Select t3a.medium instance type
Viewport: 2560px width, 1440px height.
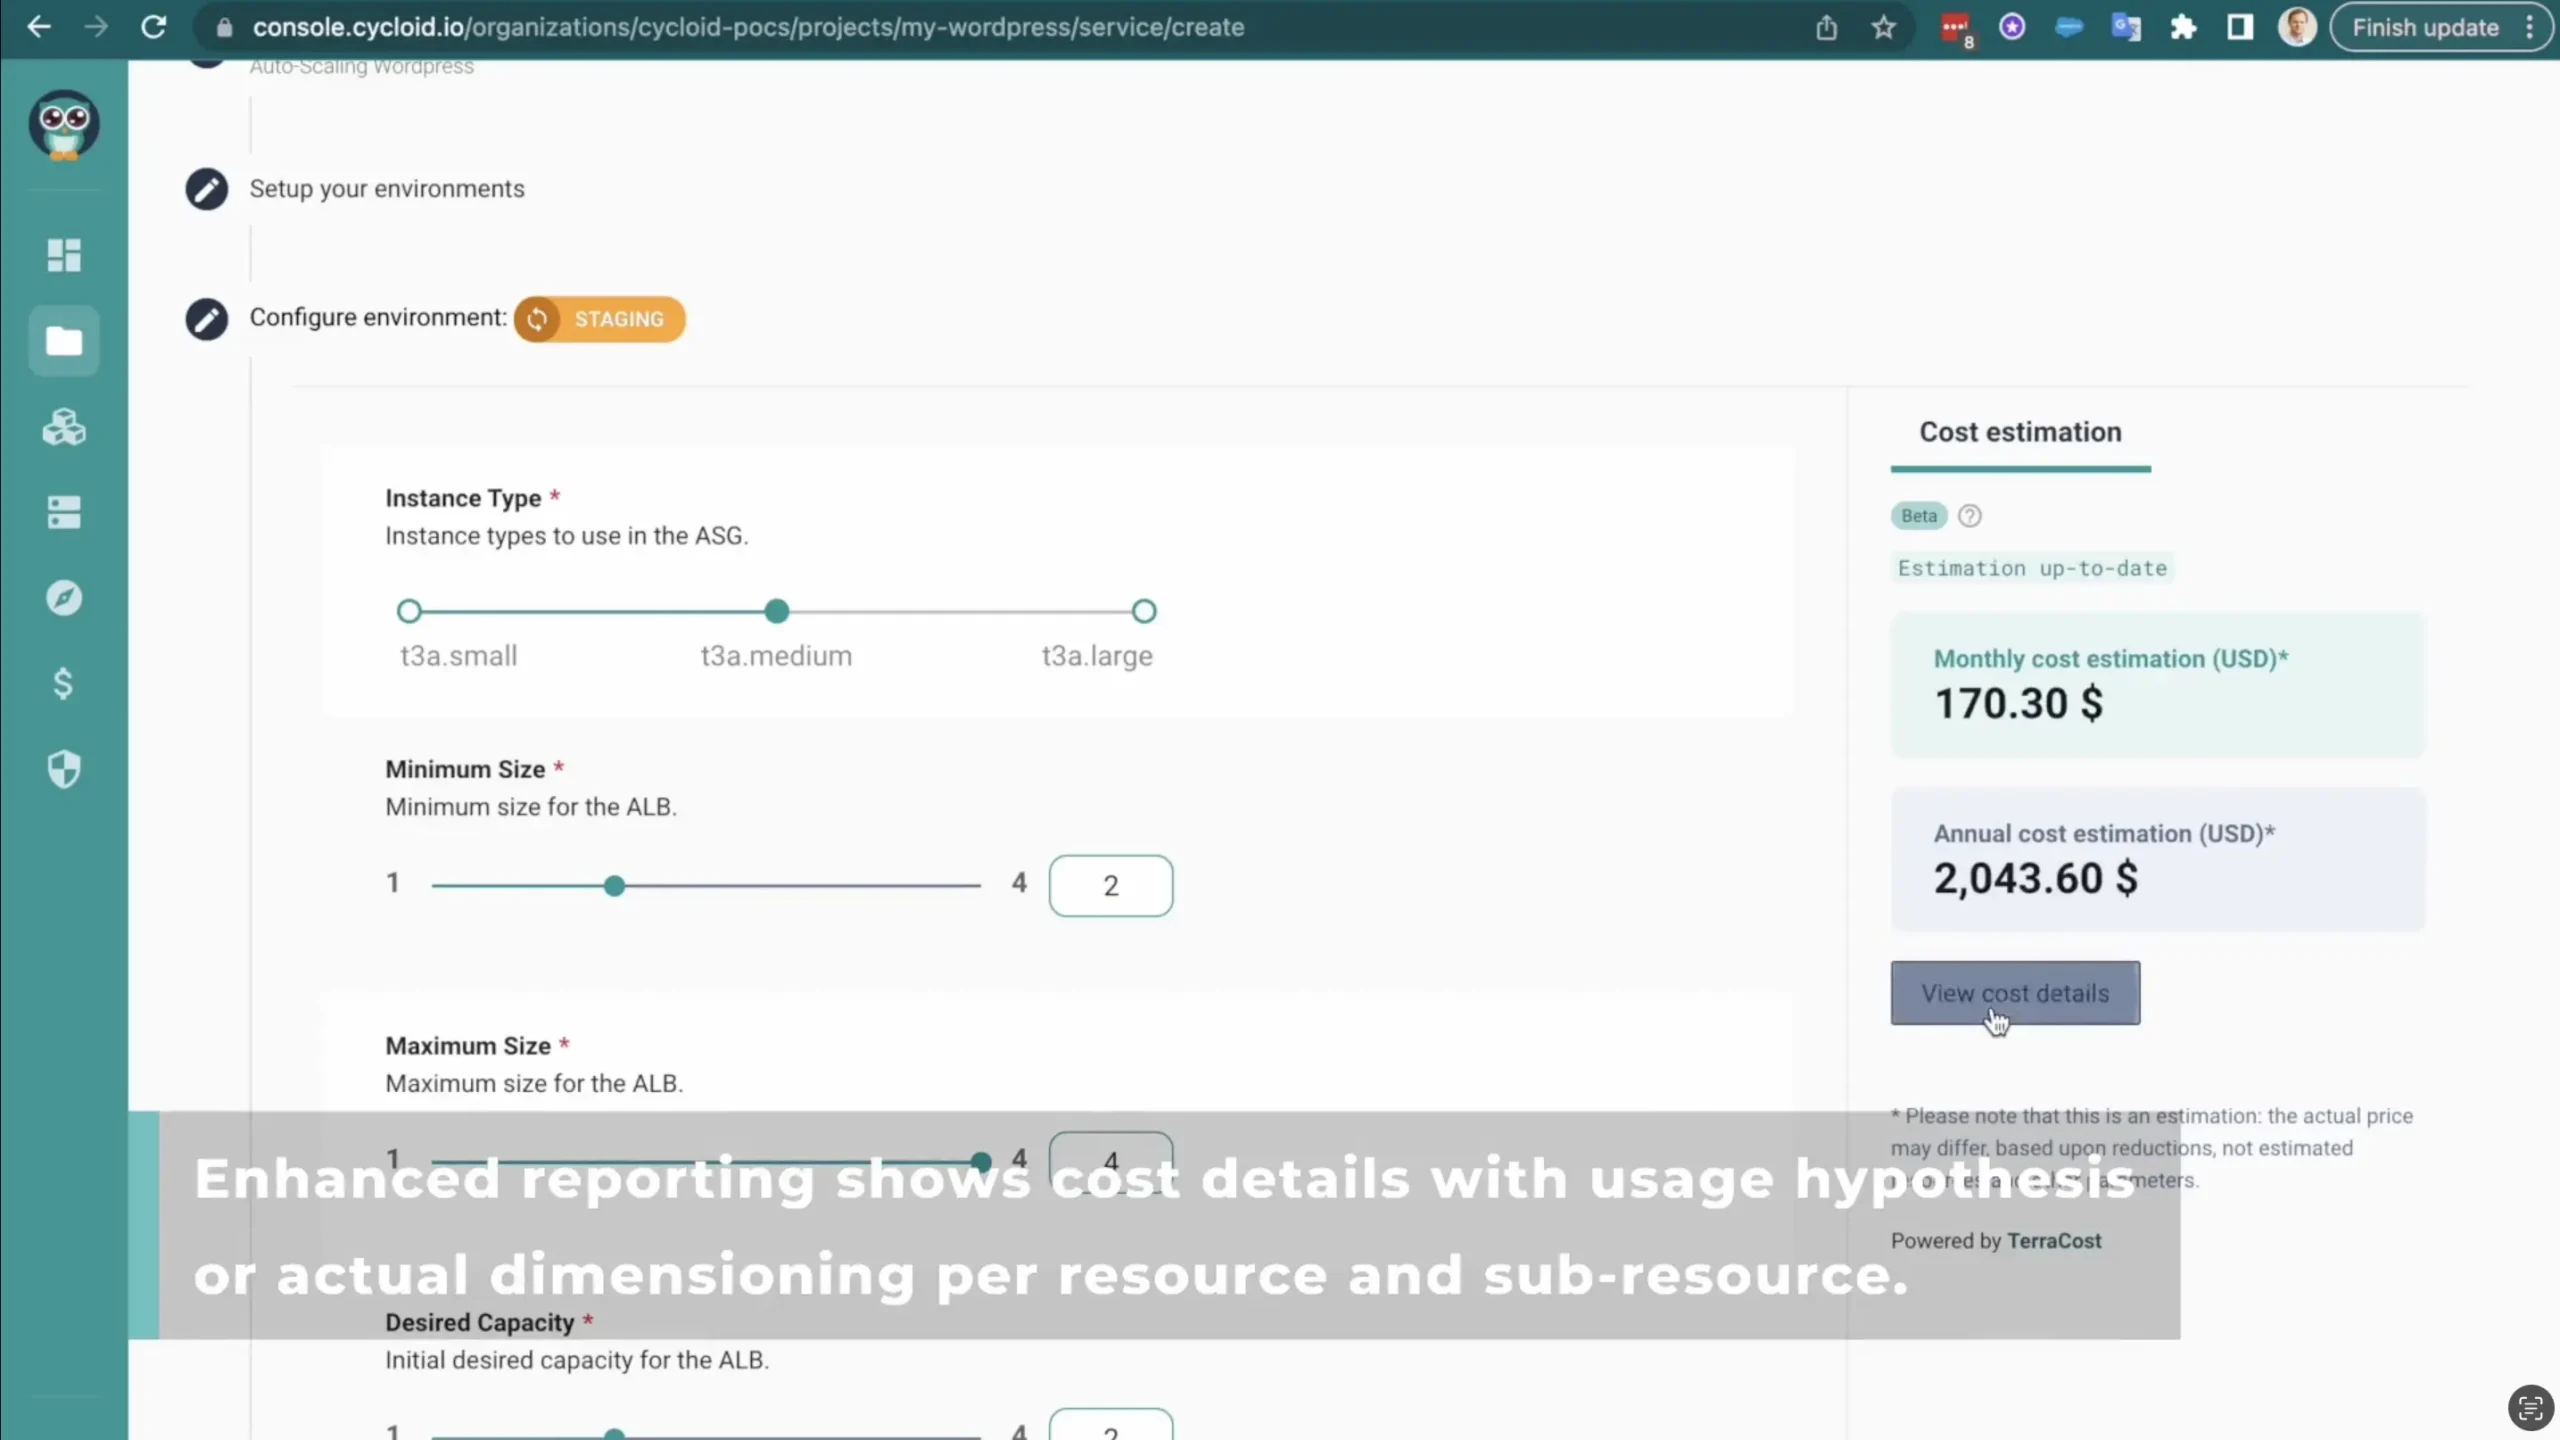777,611
